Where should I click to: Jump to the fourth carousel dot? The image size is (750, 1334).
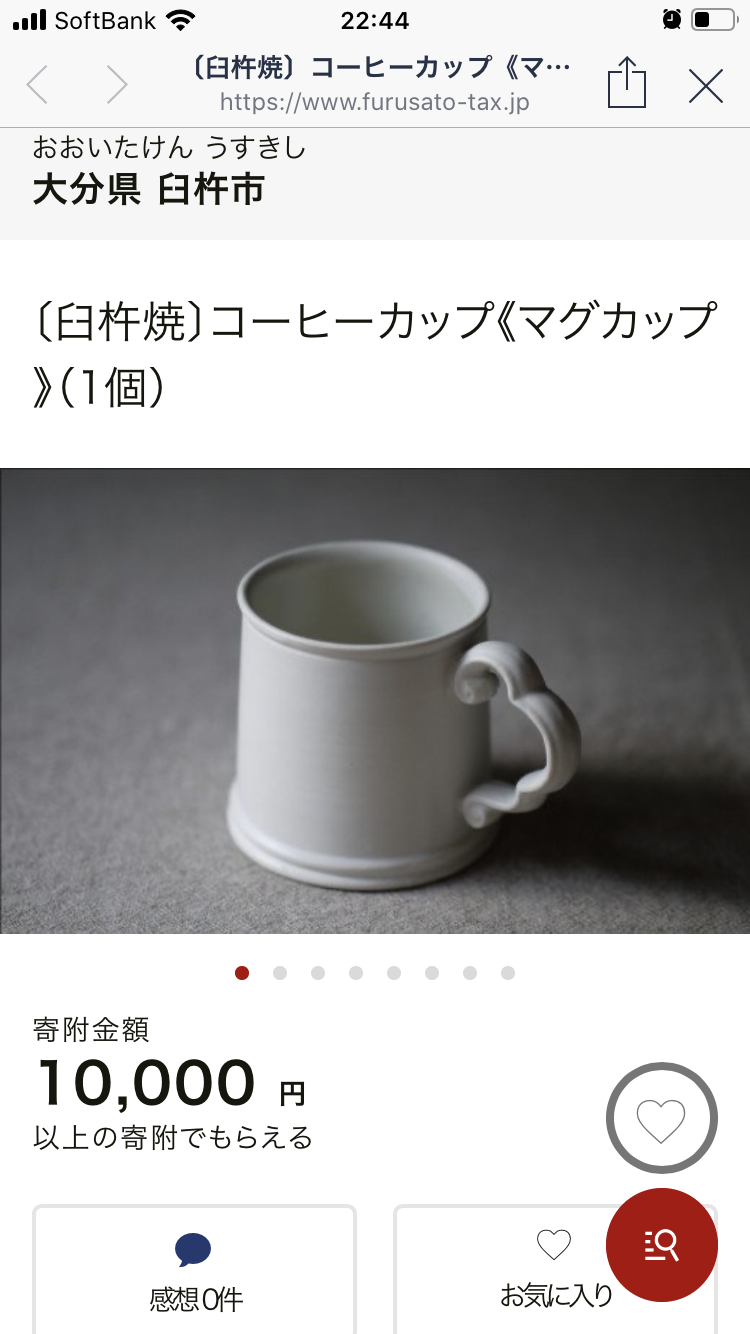tap(356, 973)
